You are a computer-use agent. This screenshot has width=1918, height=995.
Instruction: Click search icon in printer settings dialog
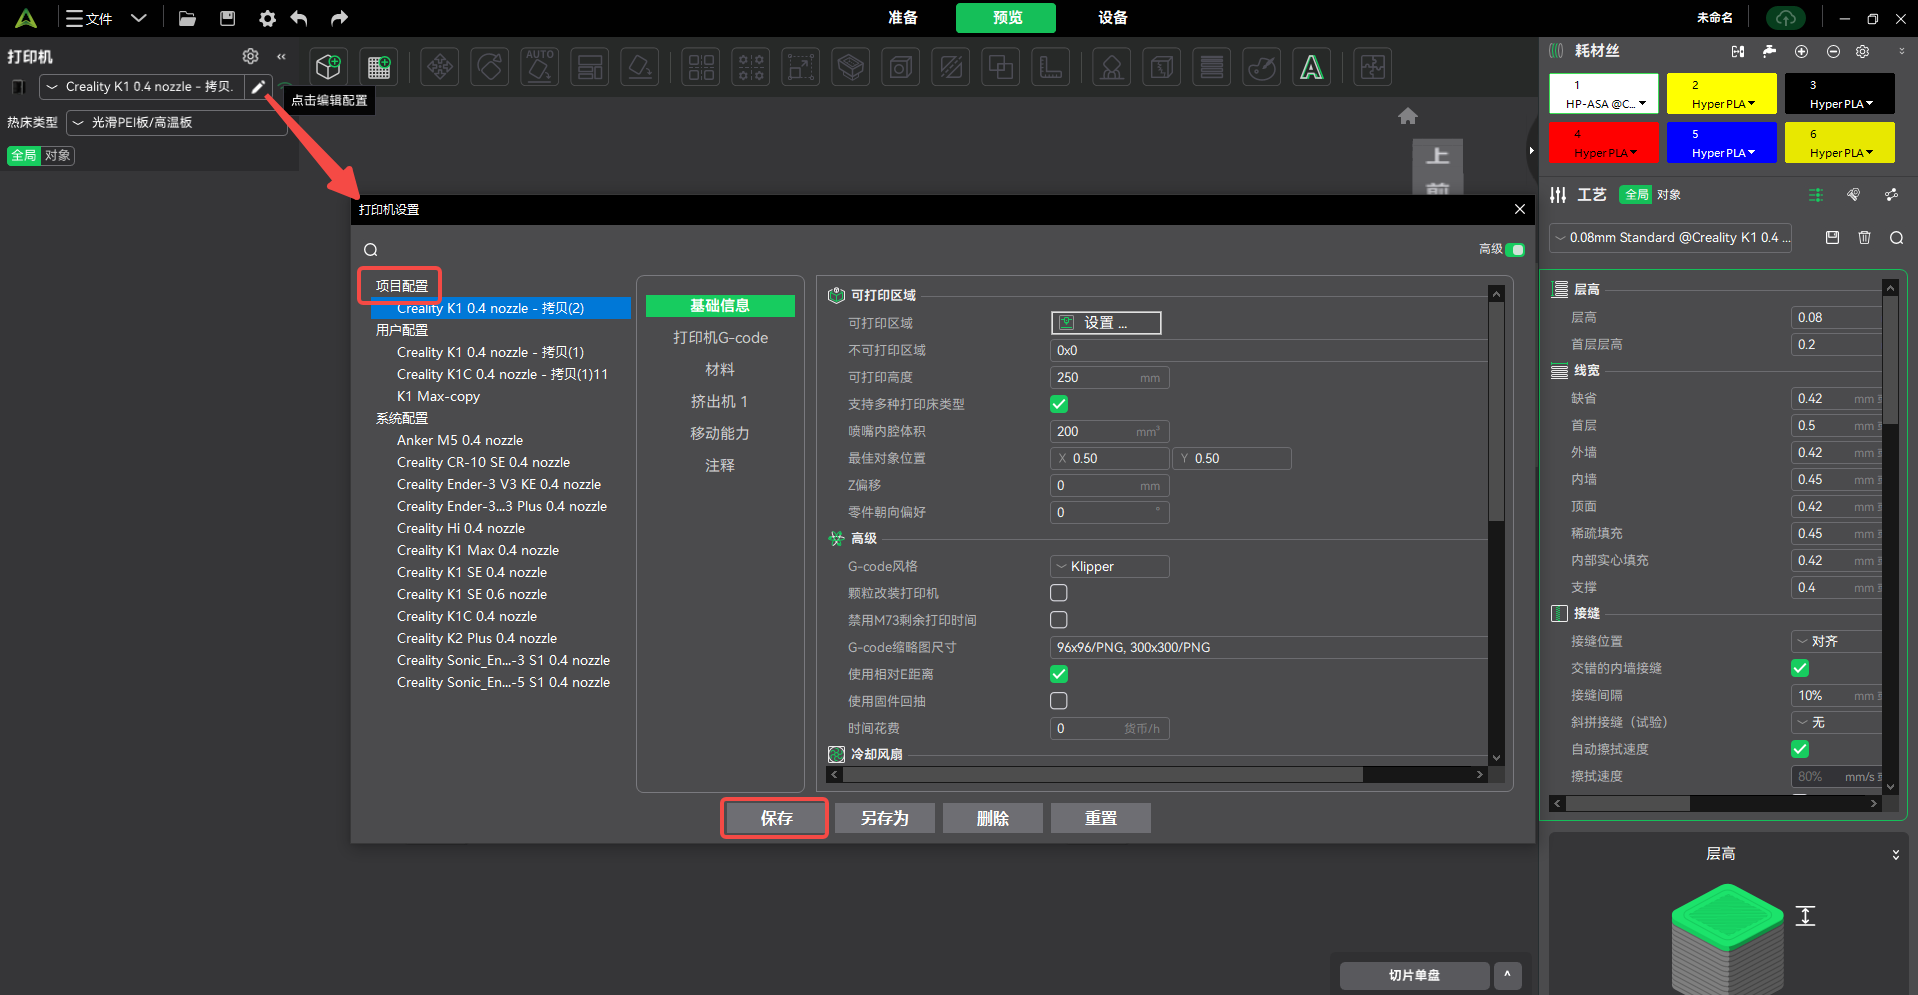click(370, 250)
